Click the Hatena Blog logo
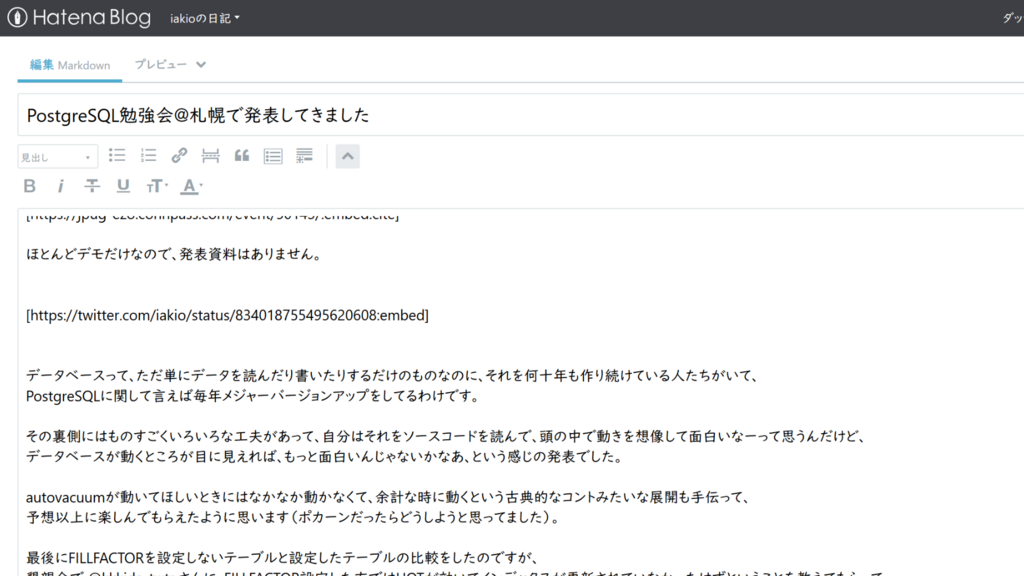The width and height of the screenshot is (1024, 576). [x=78, y=17]
